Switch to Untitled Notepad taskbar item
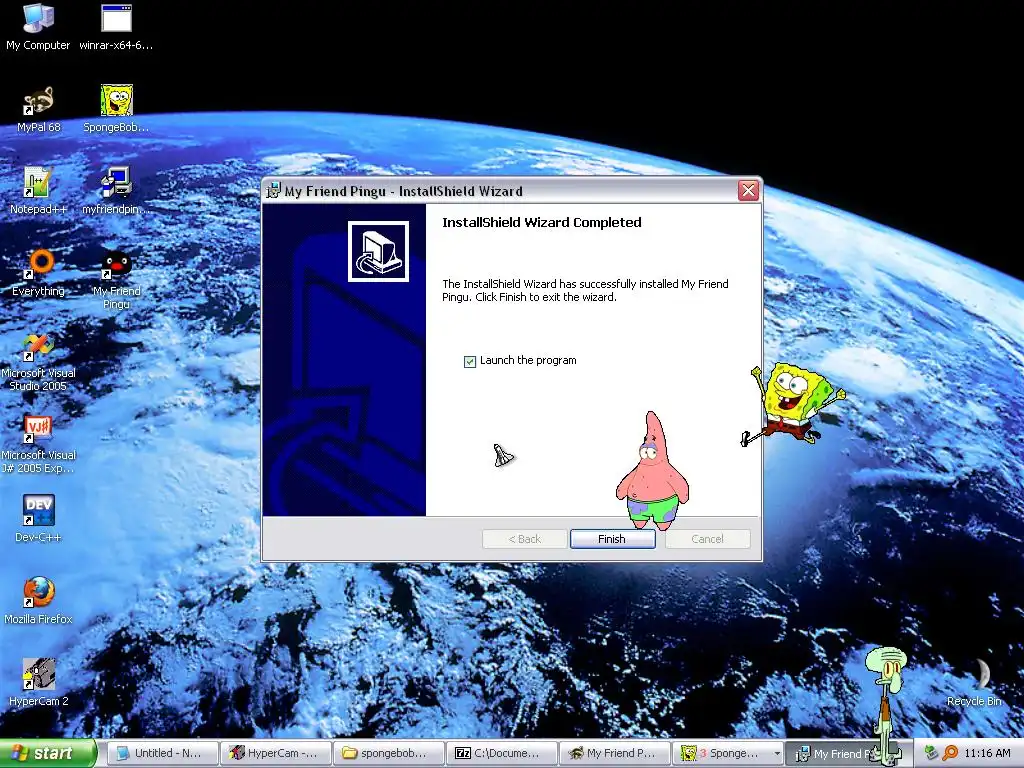The width and height of the screenshot is (1024, 768). 162,754
